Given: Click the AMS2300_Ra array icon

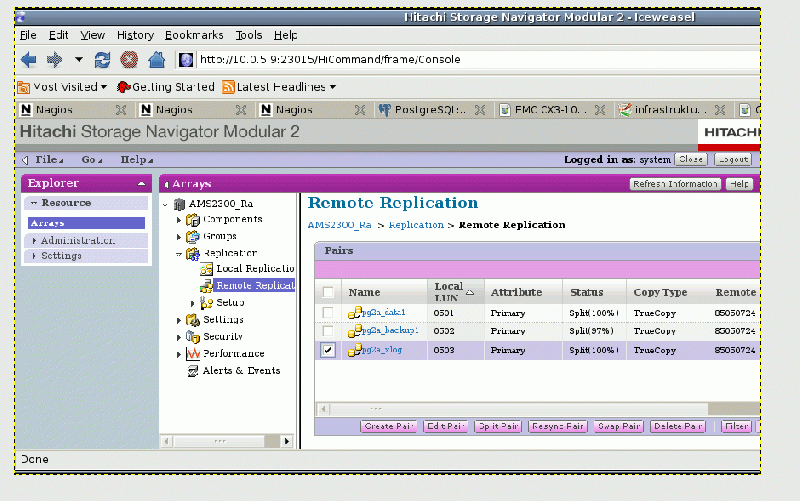Looking at the screenshot, I should coord(179,204).
